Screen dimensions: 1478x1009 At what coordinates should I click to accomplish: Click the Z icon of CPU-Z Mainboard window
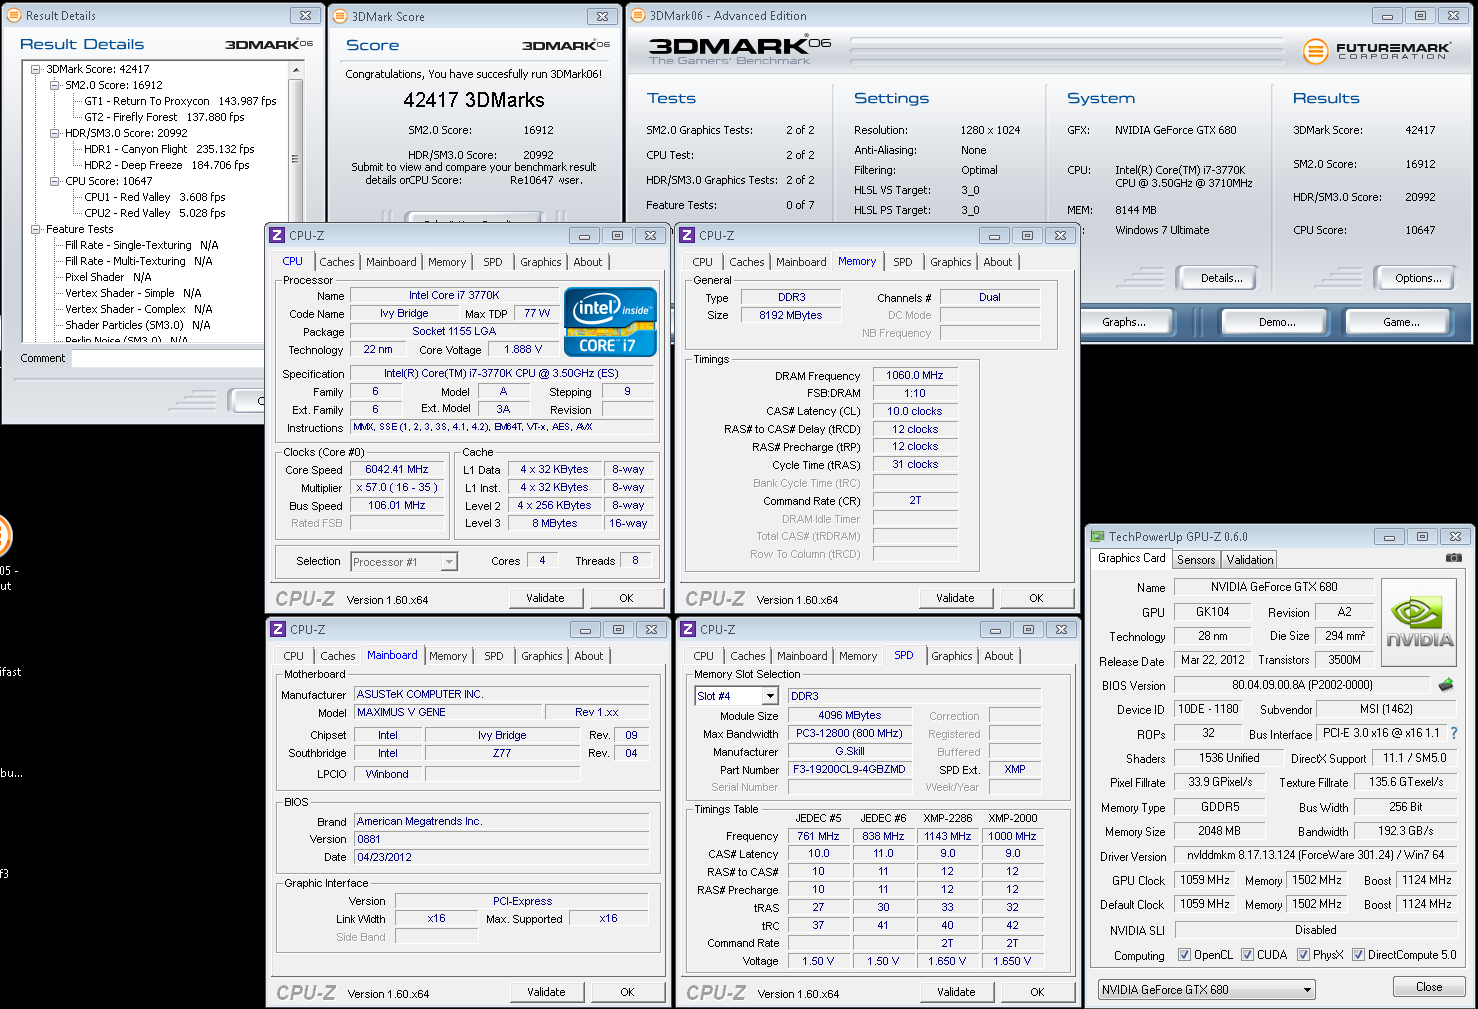coord(278,629)
